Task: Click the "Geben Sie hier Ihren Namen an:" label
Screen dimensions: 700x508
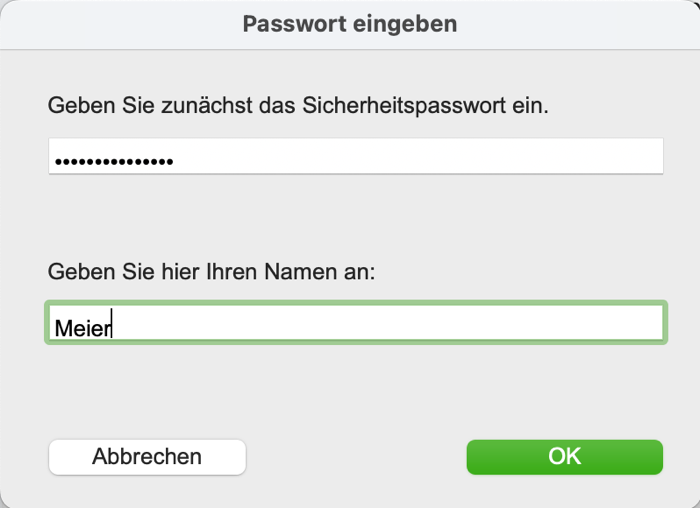Action: coord(211,271)
